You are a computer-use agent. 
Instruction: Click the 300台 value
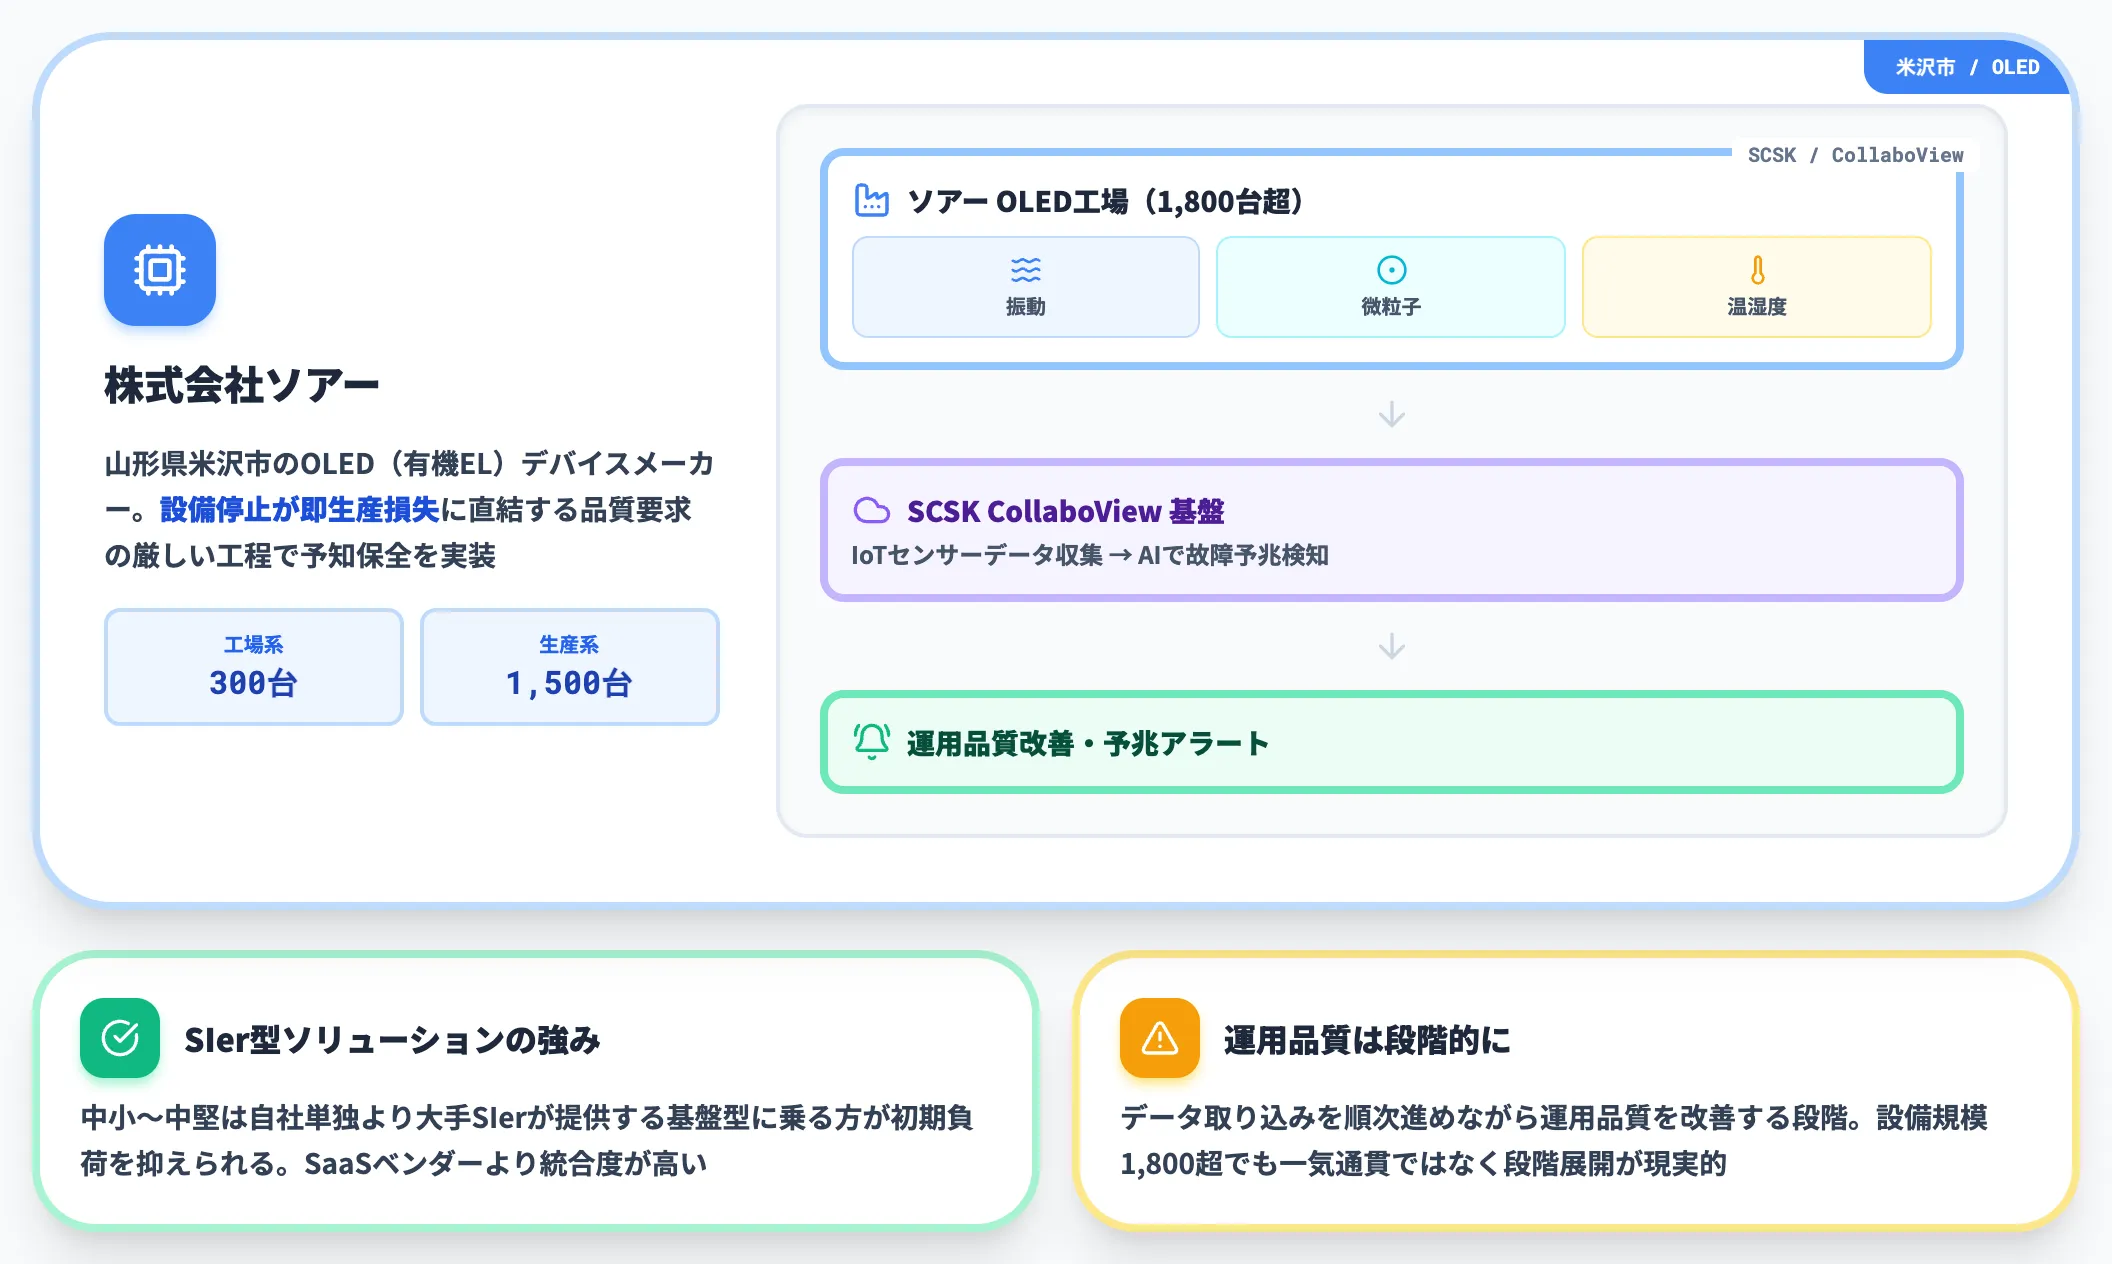(253, 683)
